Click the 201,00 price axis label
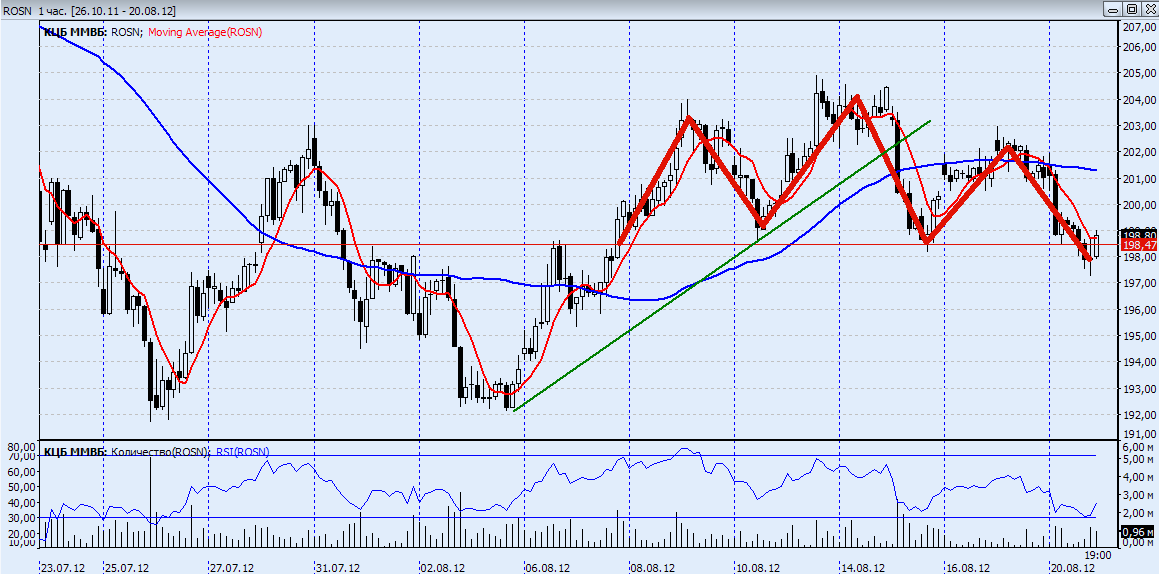The width and height of the screenshot is (1159, 574). 1139,178
